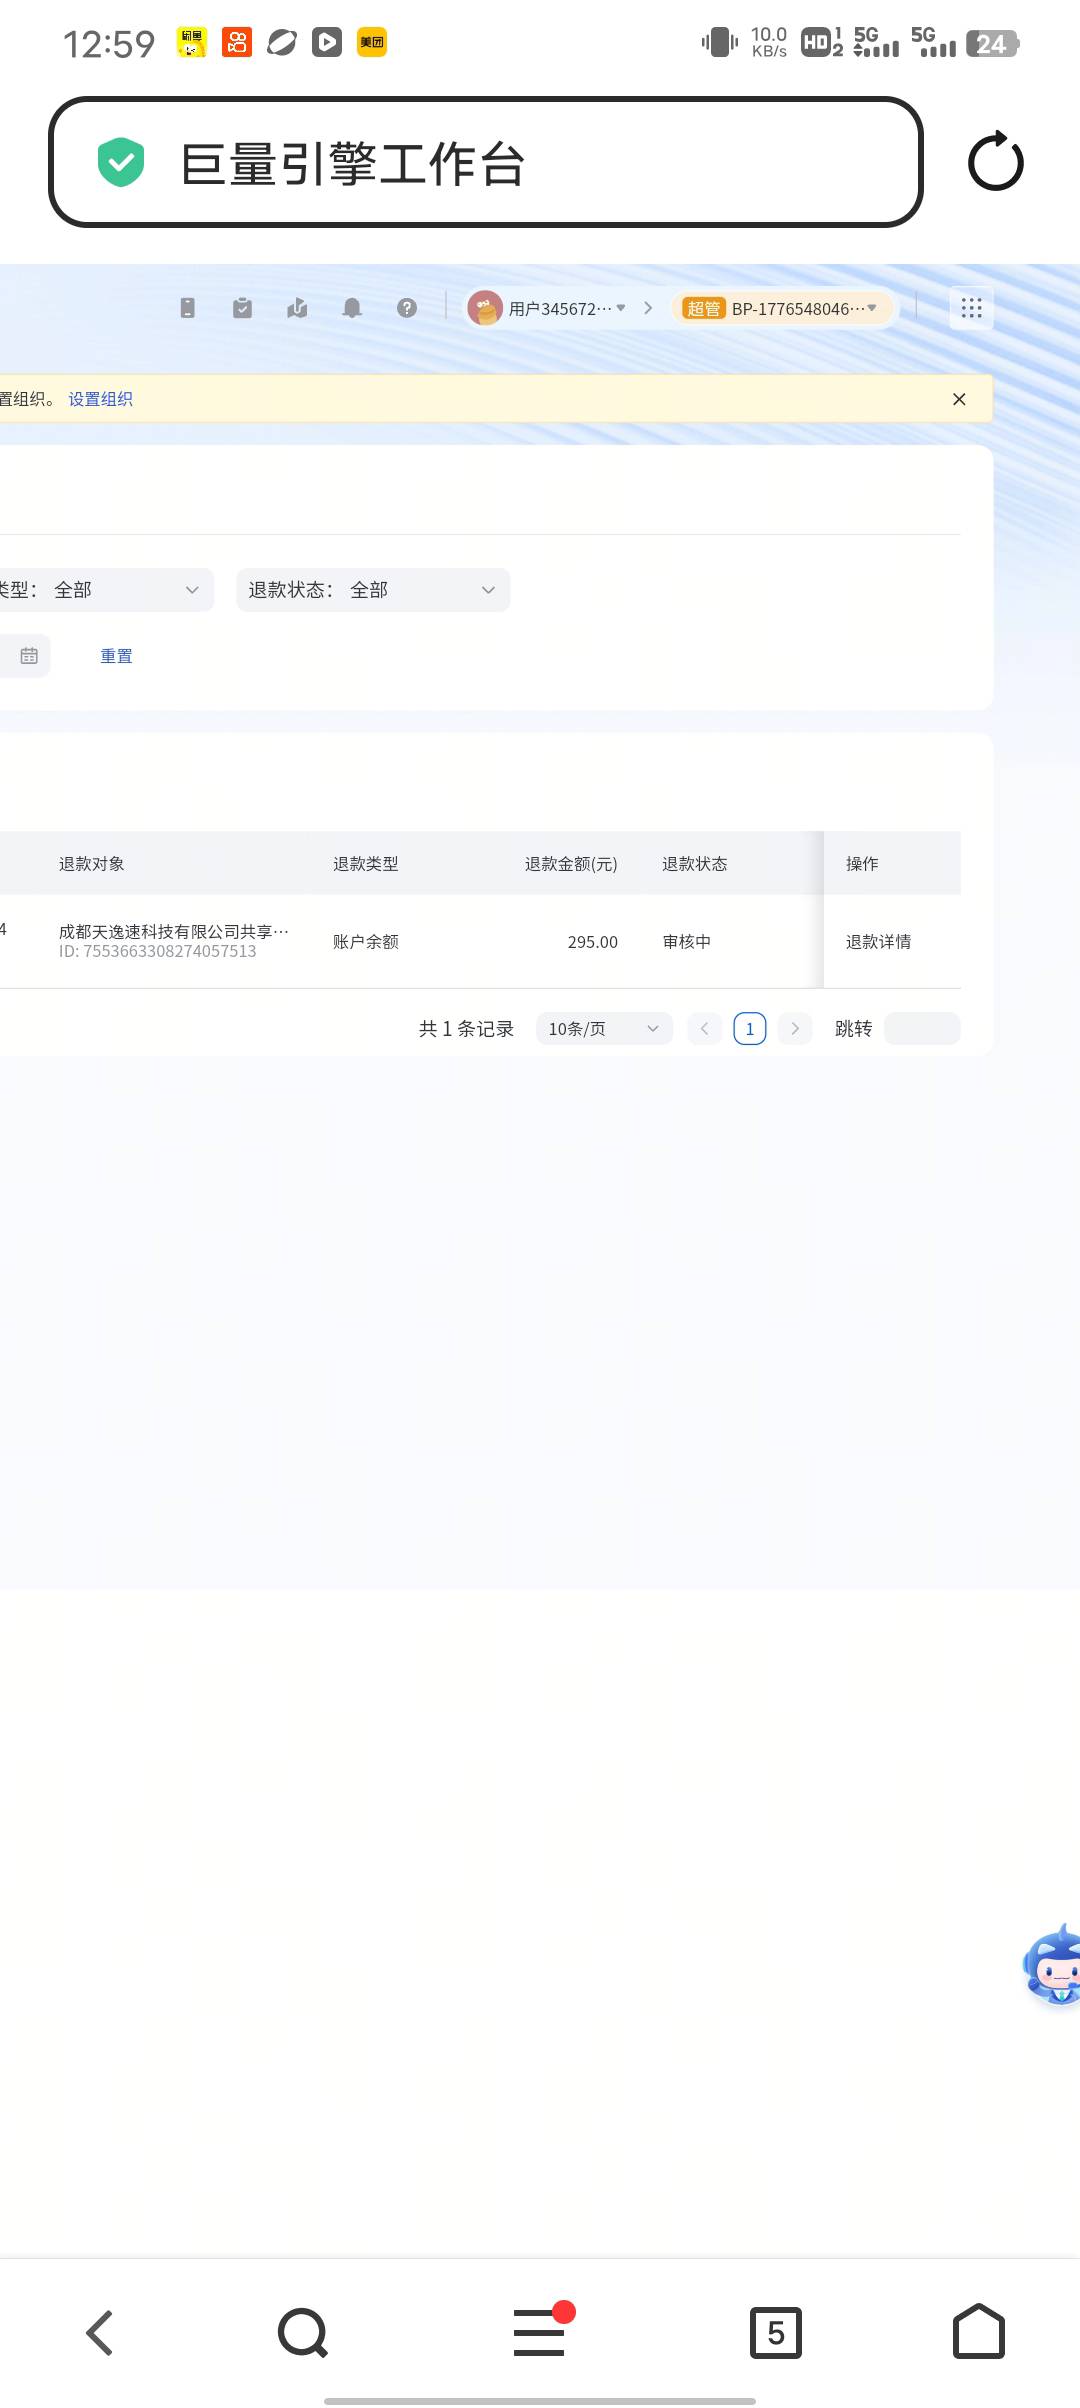Open the calendar date picker icon
The width and height of the screenshot is (1080, 2408).
29,656
